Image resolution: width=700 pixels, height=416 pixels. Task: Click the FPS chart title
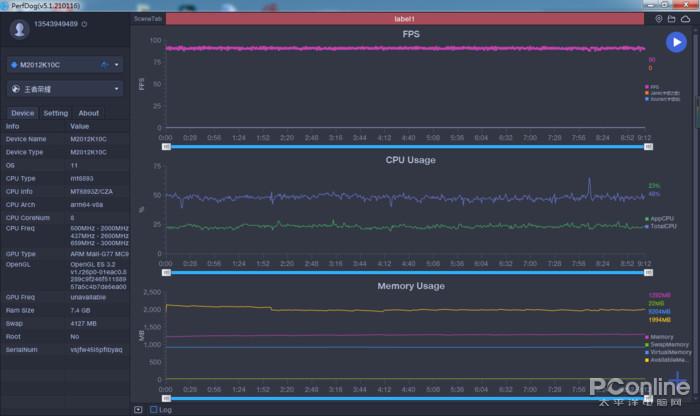411,34
